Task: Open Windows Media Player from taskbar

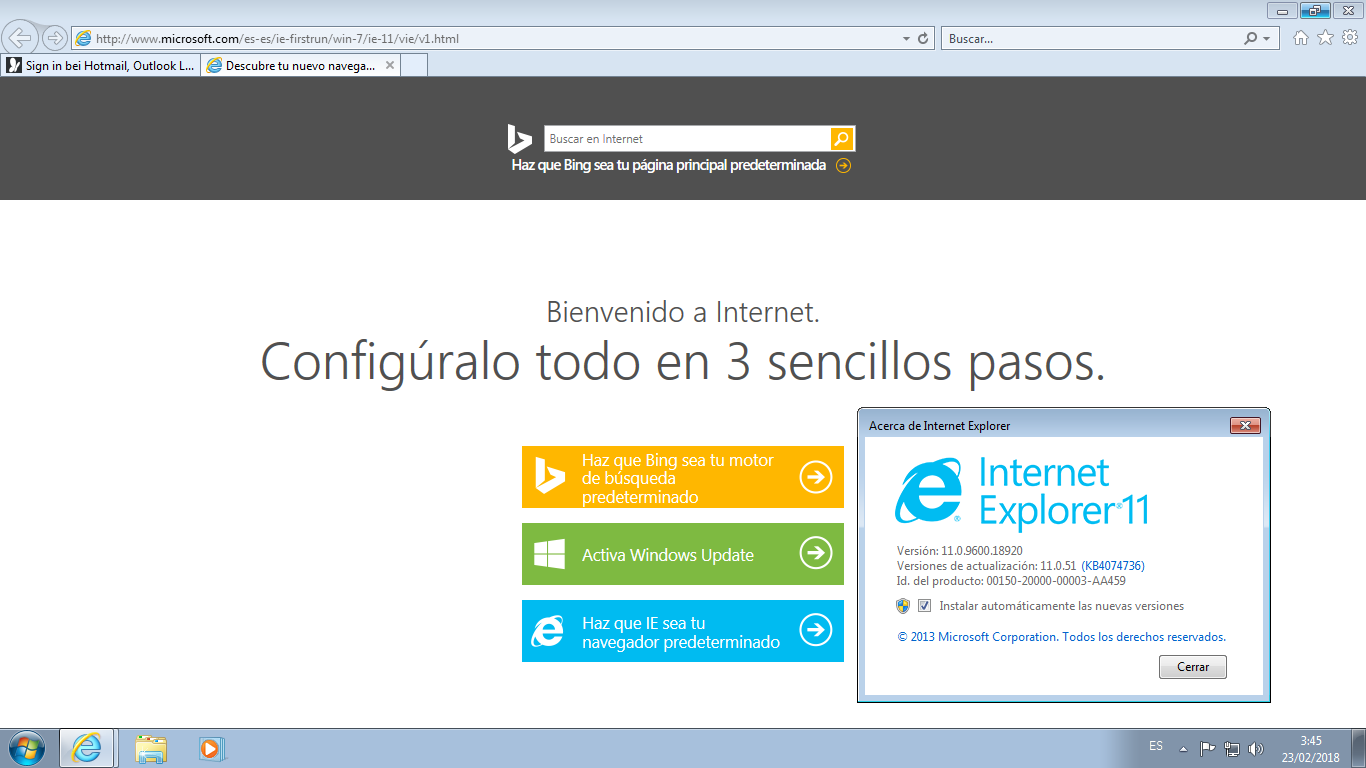Action: coord(212,748)
